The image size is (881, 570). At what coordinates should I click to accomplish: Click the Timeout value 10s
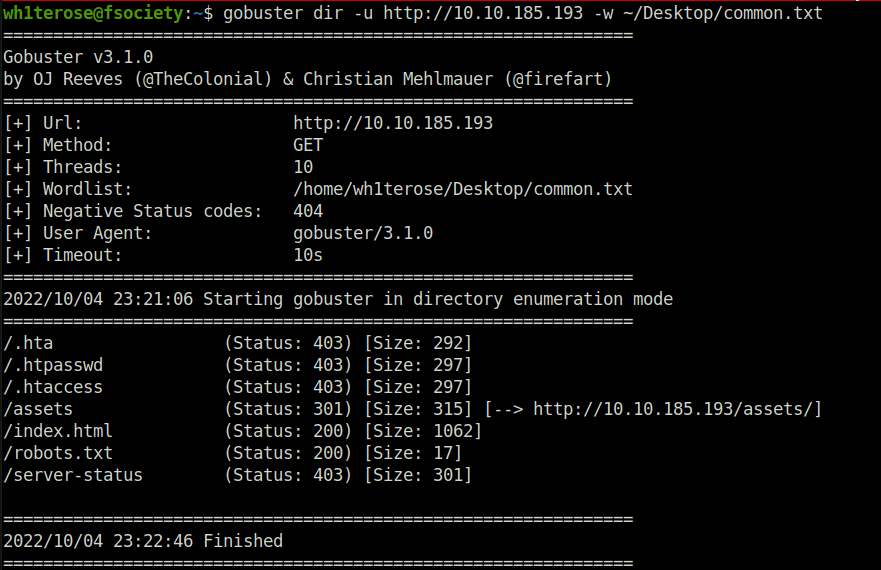coord(308,255)
